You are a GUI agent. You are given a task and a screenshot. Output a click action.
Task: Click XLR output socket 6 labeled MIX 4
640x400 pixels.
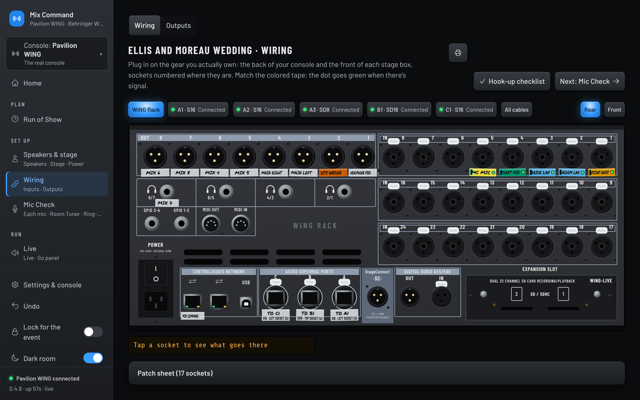click(x=214, y=156)
